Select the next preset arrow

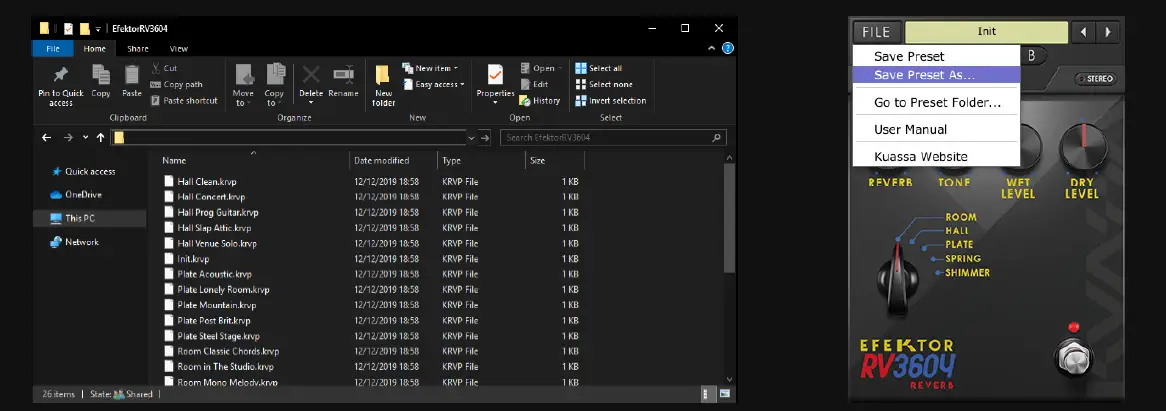(x=1107, y=32)
